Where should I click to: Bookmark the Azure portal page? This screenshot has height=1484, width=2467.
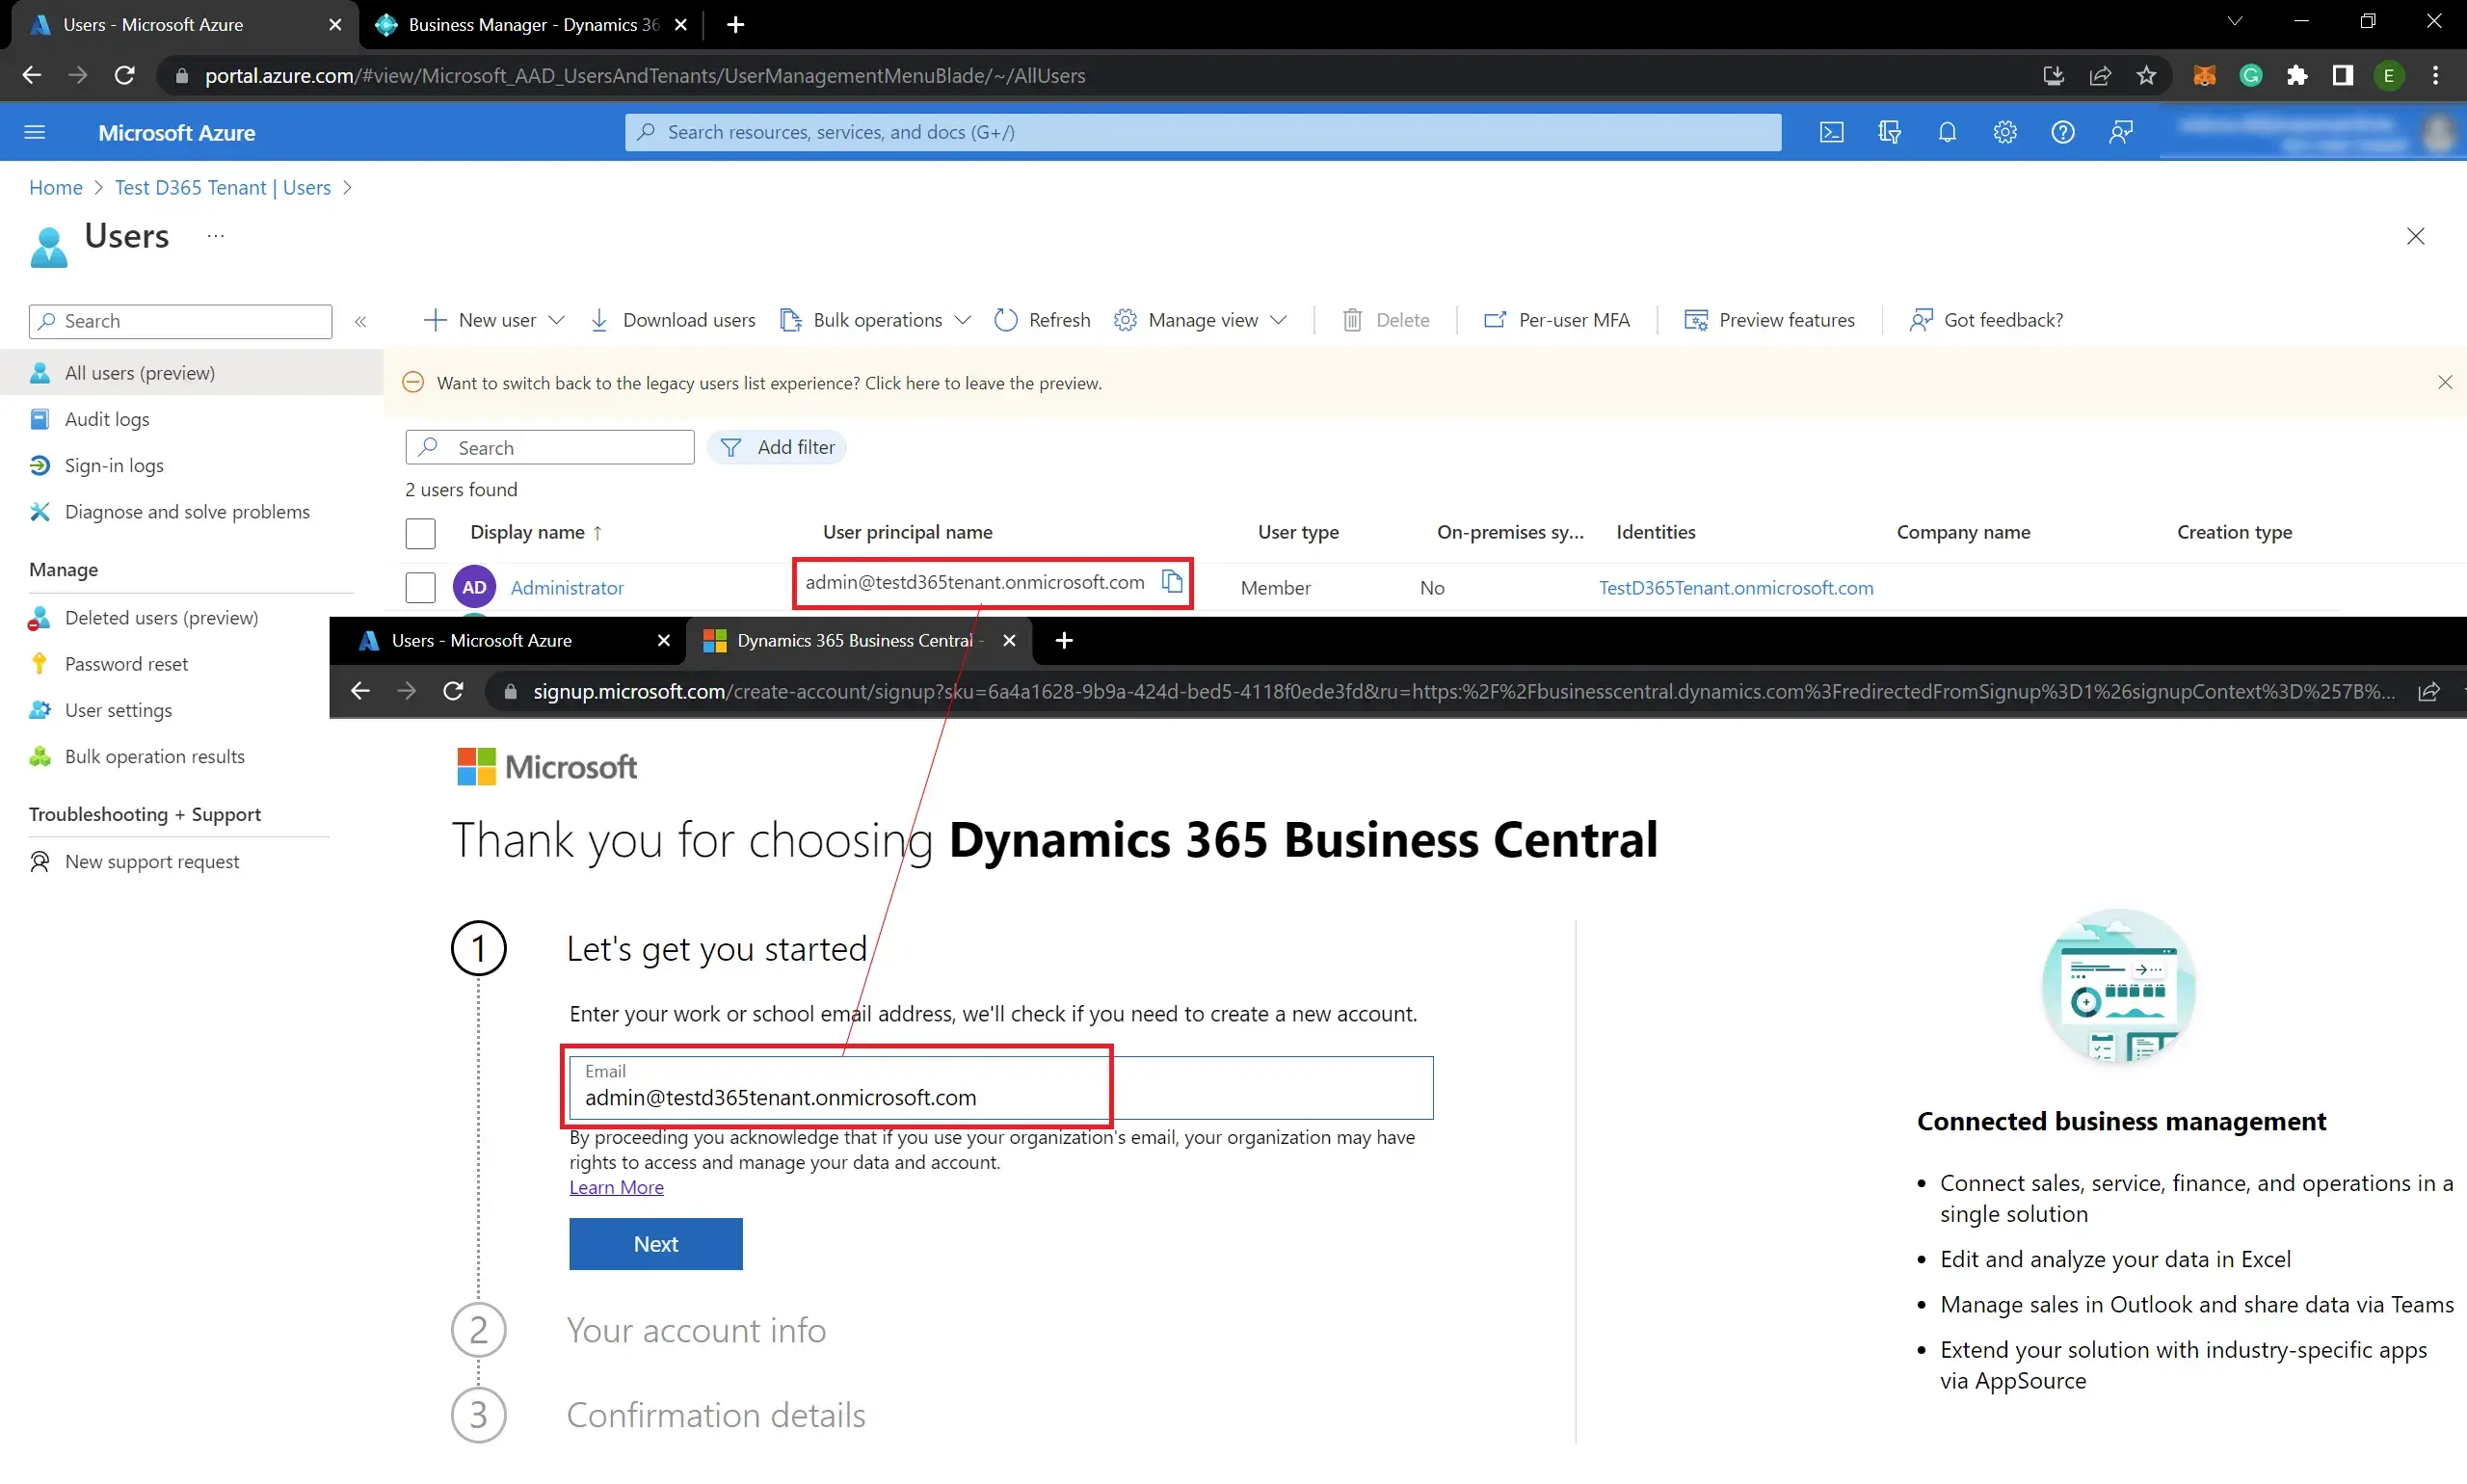[2146, 75]
